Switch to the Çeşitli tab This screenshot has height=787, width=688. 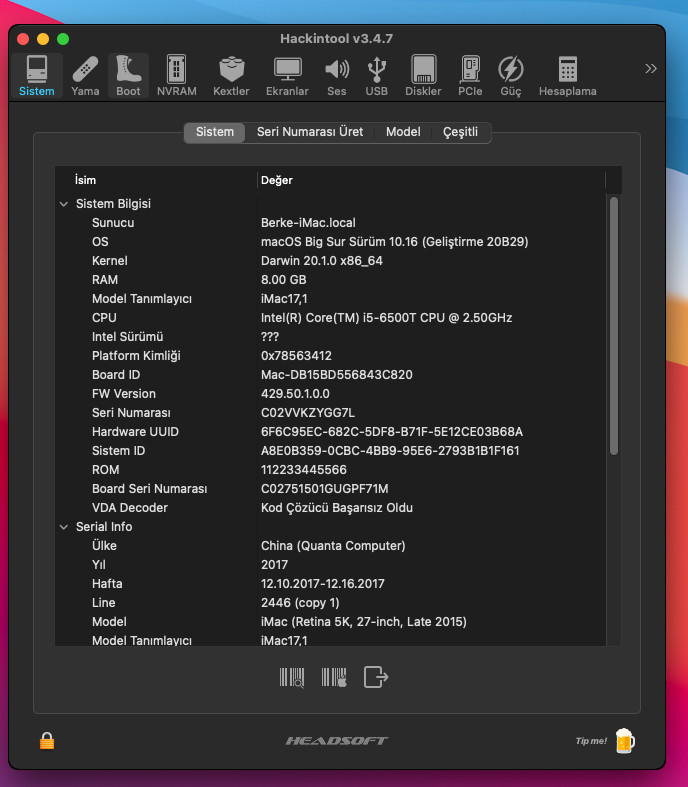tap(461, 132)
